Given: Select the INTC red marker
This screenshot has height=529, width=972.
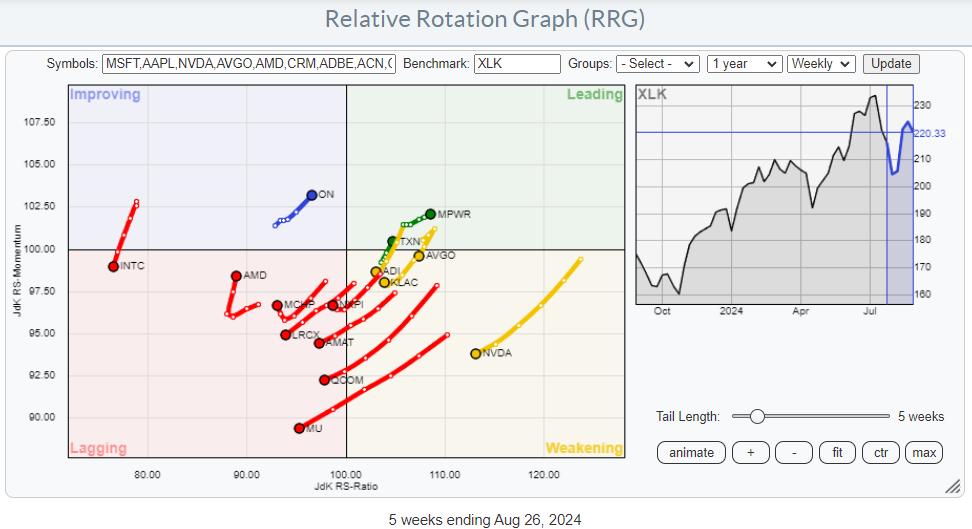Looking at the screenshot, I should 114,266.
